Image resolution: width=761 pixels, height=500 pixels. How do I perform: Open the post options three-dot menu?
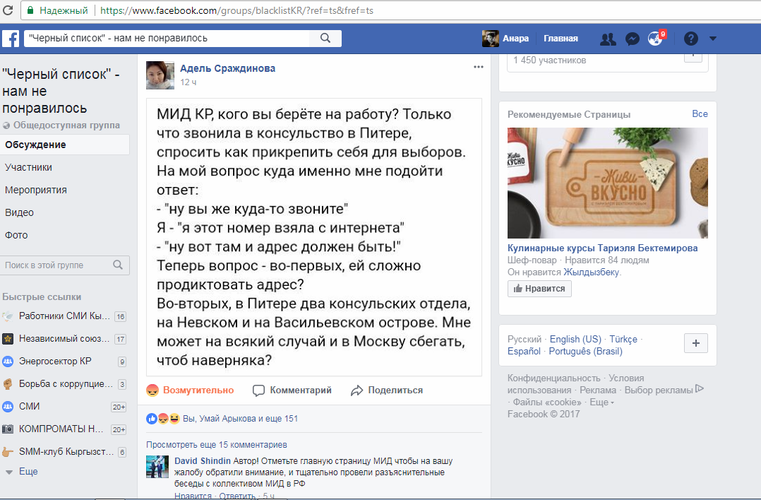click(478, 67)
